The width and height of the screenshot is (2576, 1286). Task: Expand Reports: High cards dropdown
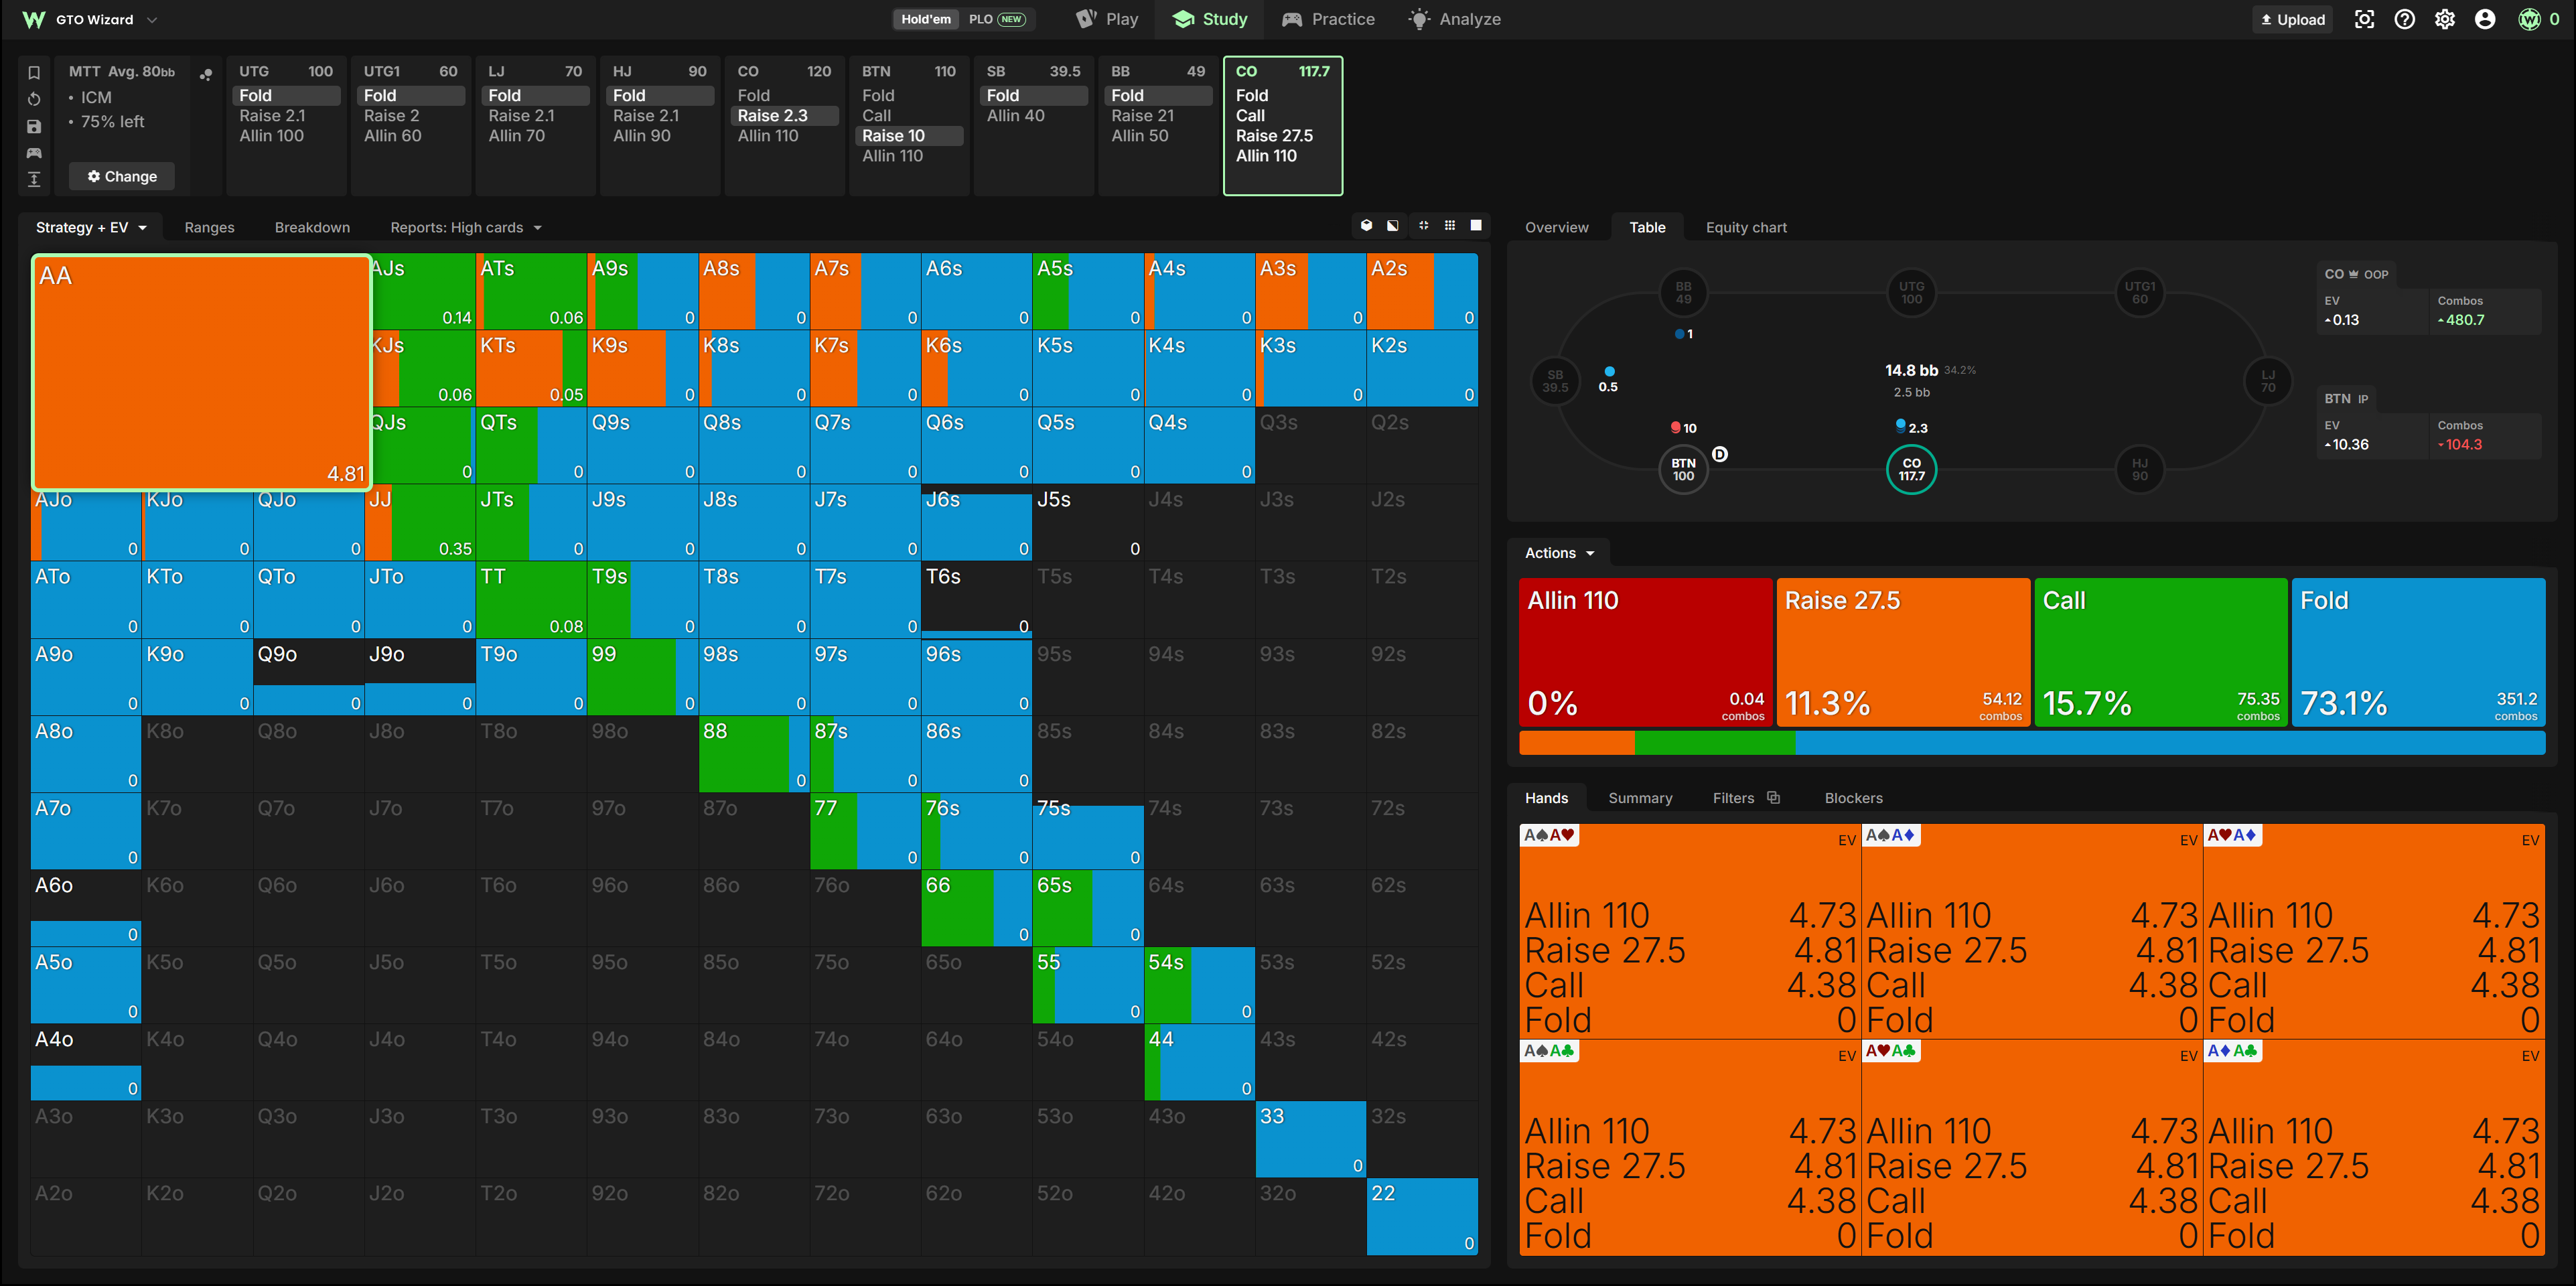(466, 227)
